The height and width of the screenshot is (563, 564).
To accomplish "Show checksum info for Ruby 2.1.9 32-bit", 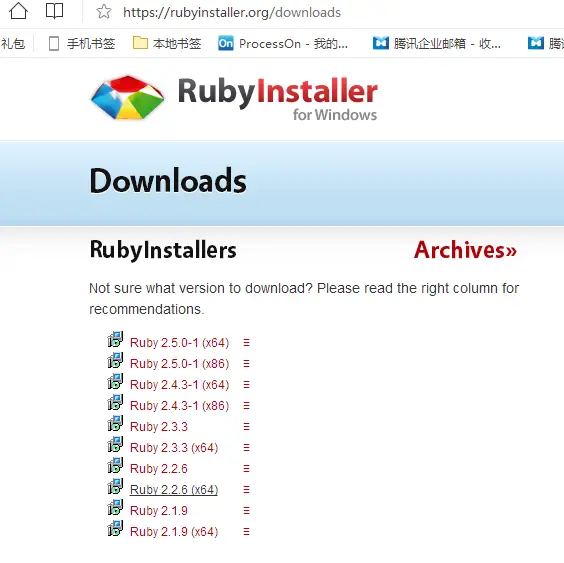I will [x=246, y=510].
